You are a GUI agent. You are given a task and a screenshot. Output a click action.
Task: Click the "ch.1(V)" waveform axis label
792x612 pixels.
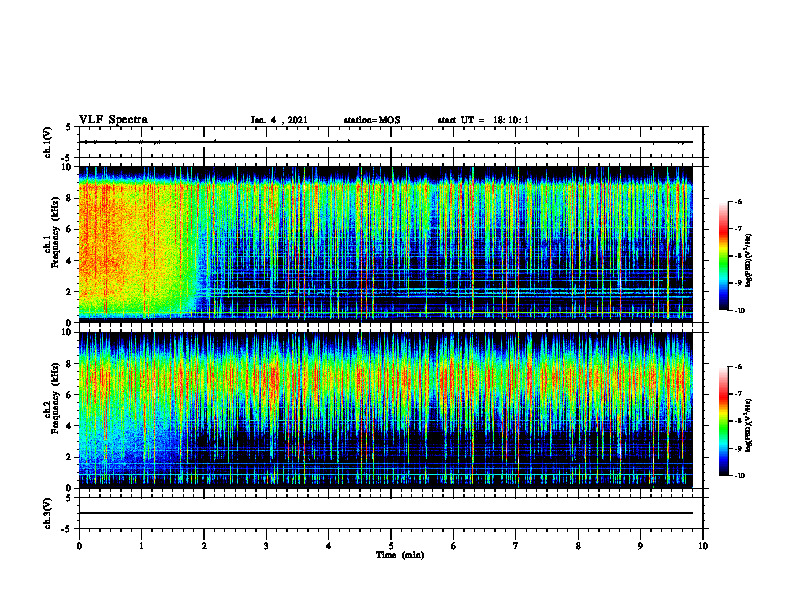[48, 142]
